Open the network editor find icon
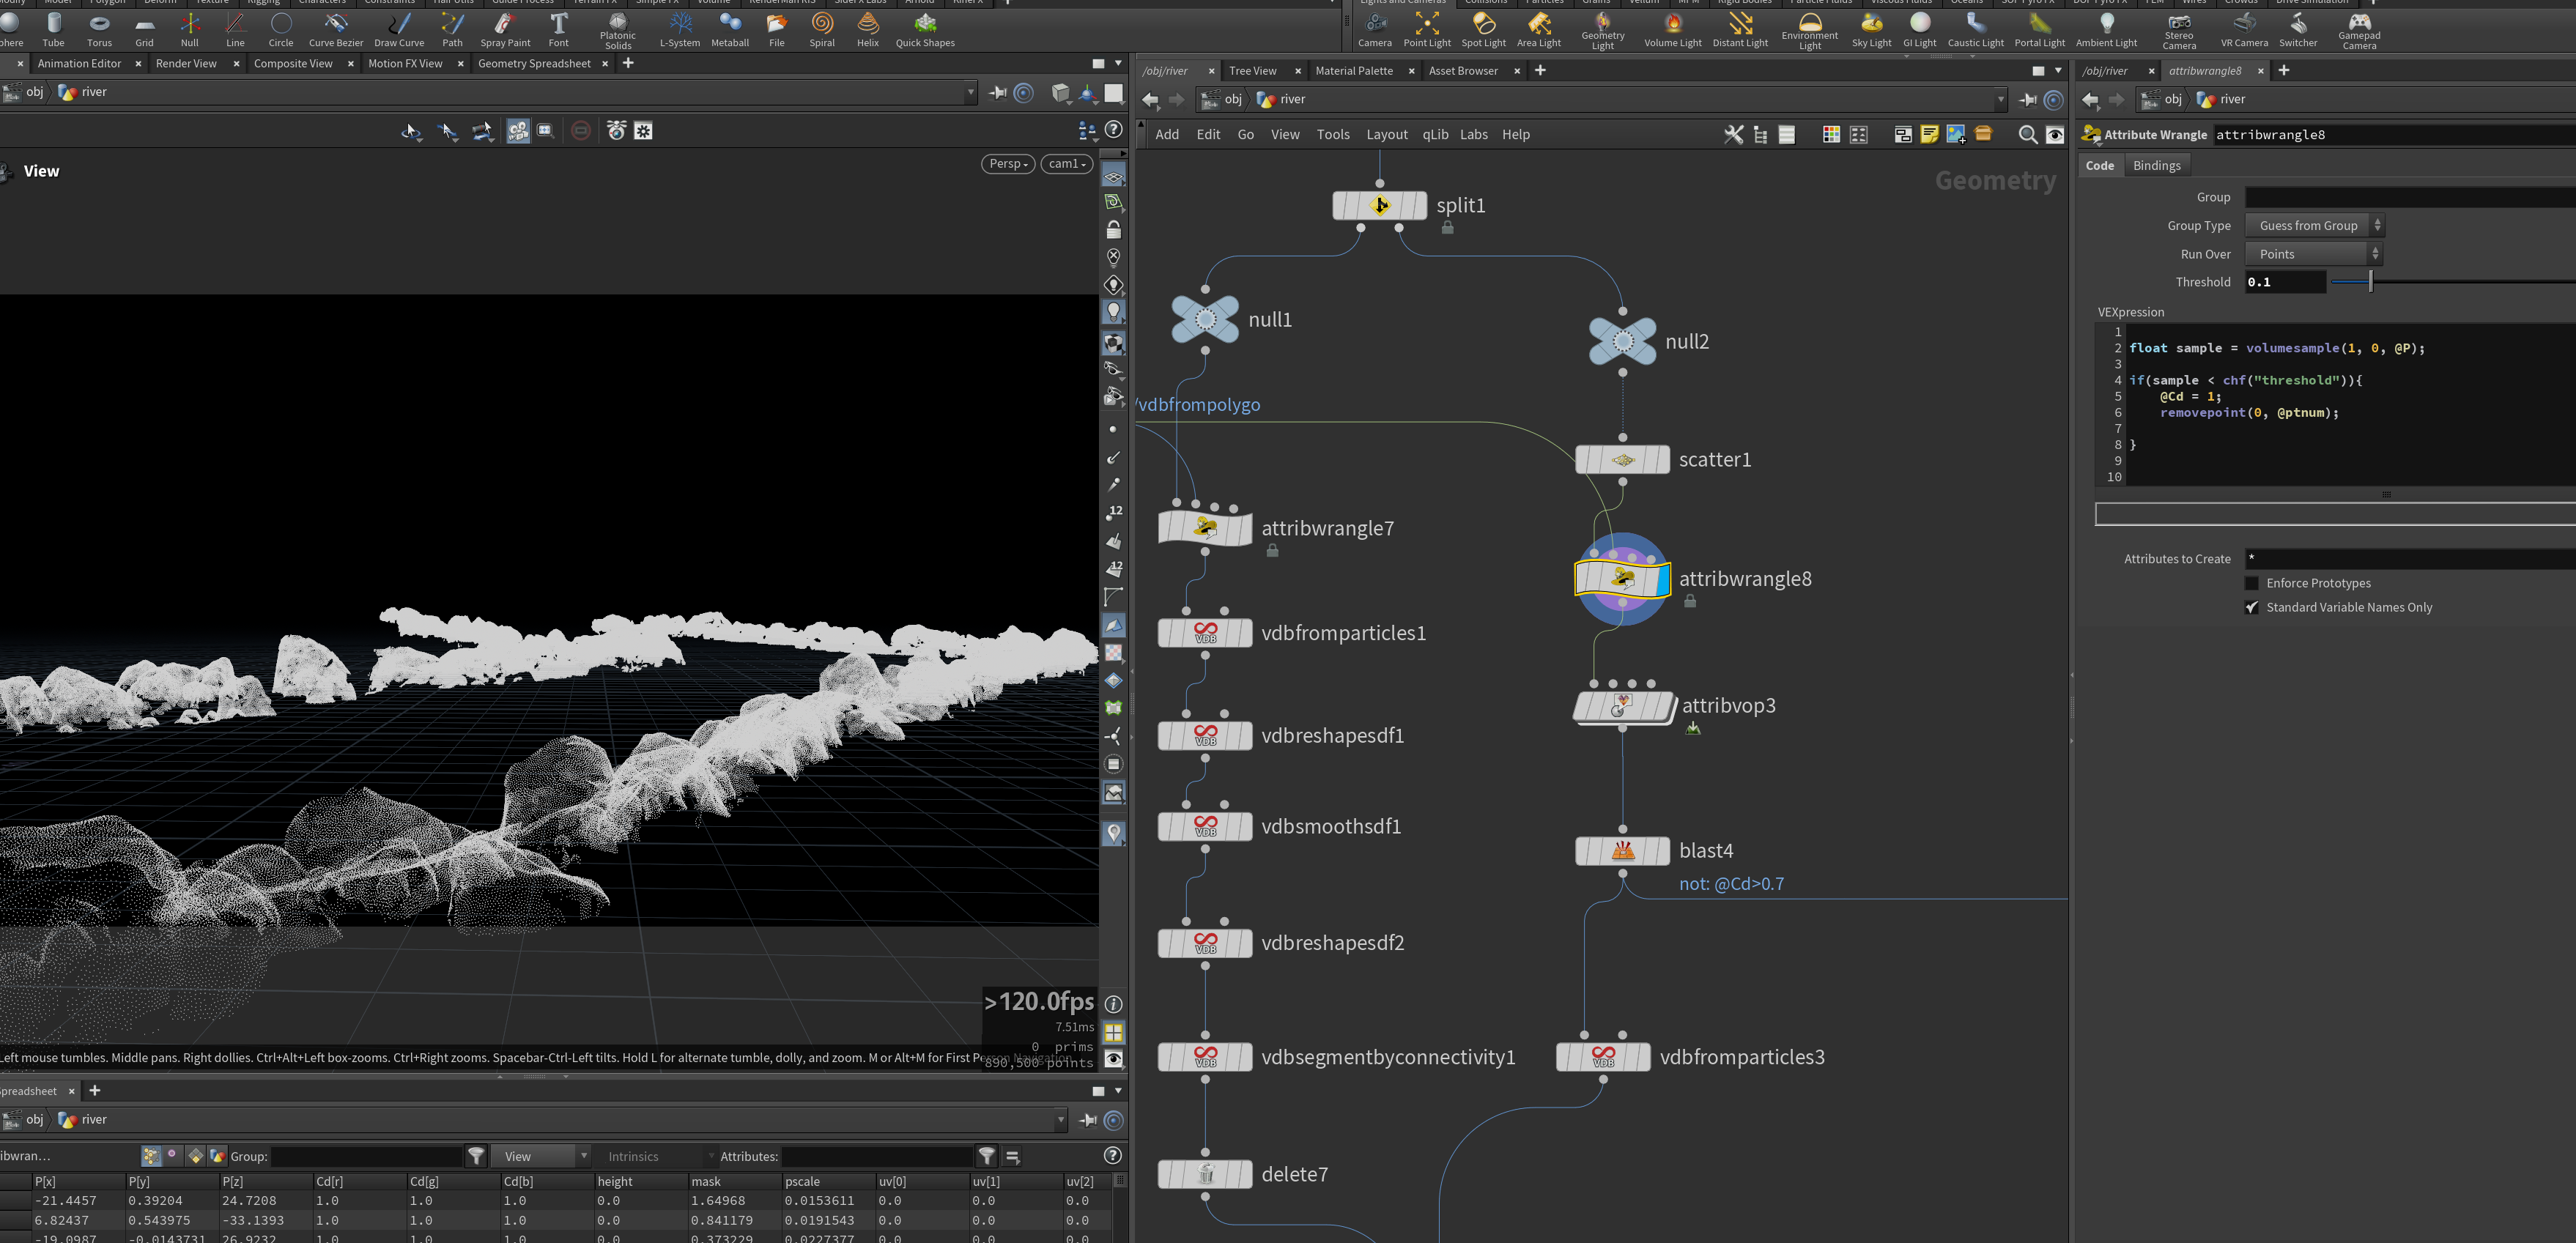 click(x=2027, y=134)
